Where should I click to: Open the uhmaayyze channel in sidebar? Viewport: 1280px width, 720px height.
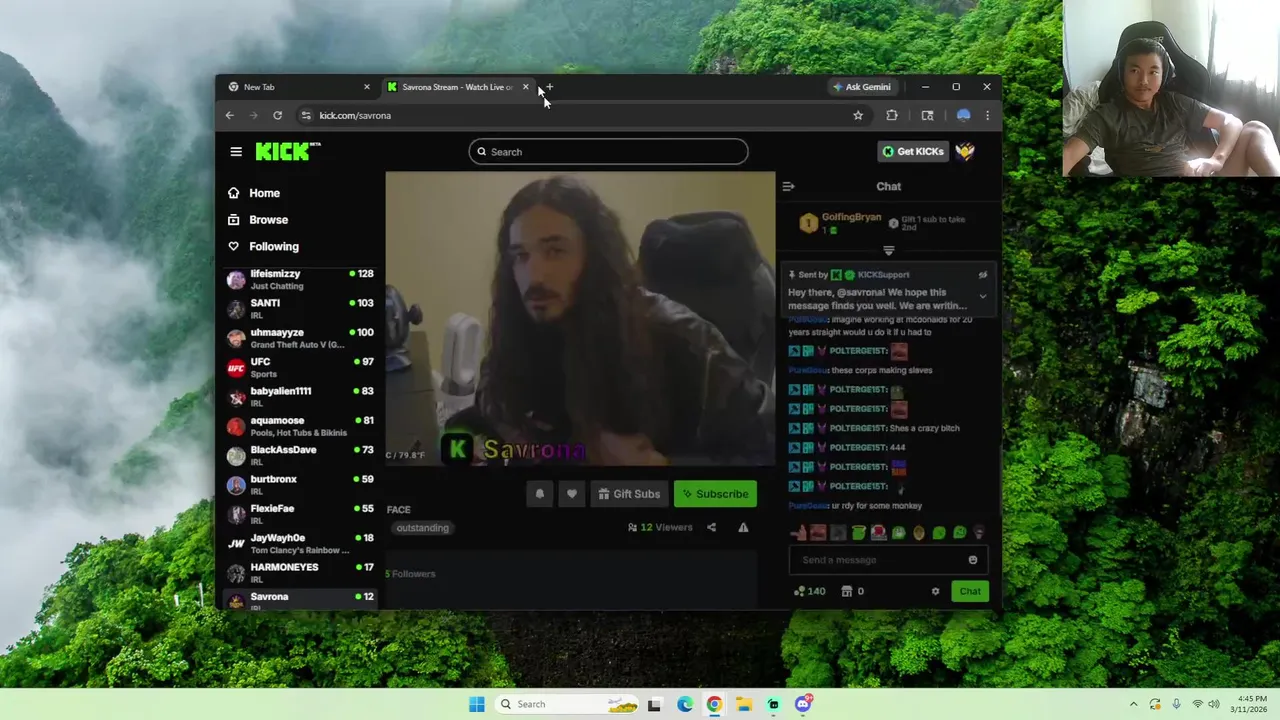coord(300,338)
